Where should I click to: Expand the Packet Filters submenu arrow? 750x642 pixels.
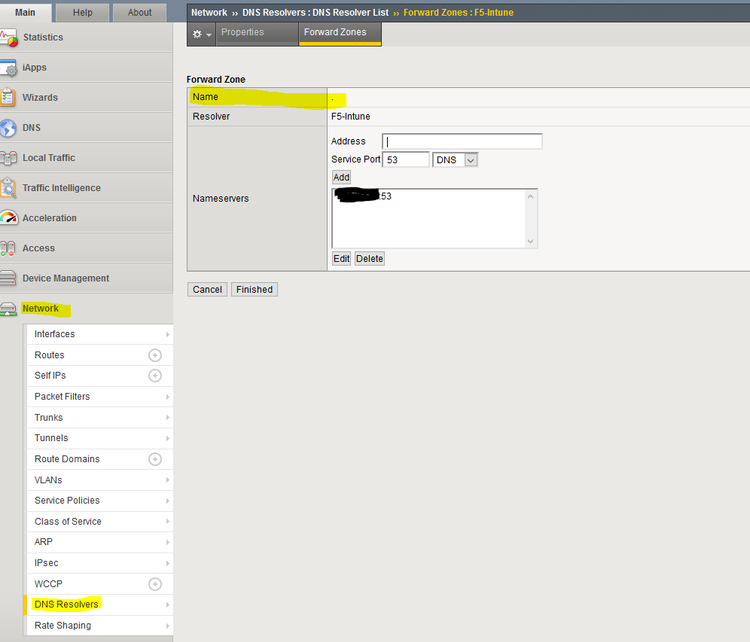[x=167, y=397]
